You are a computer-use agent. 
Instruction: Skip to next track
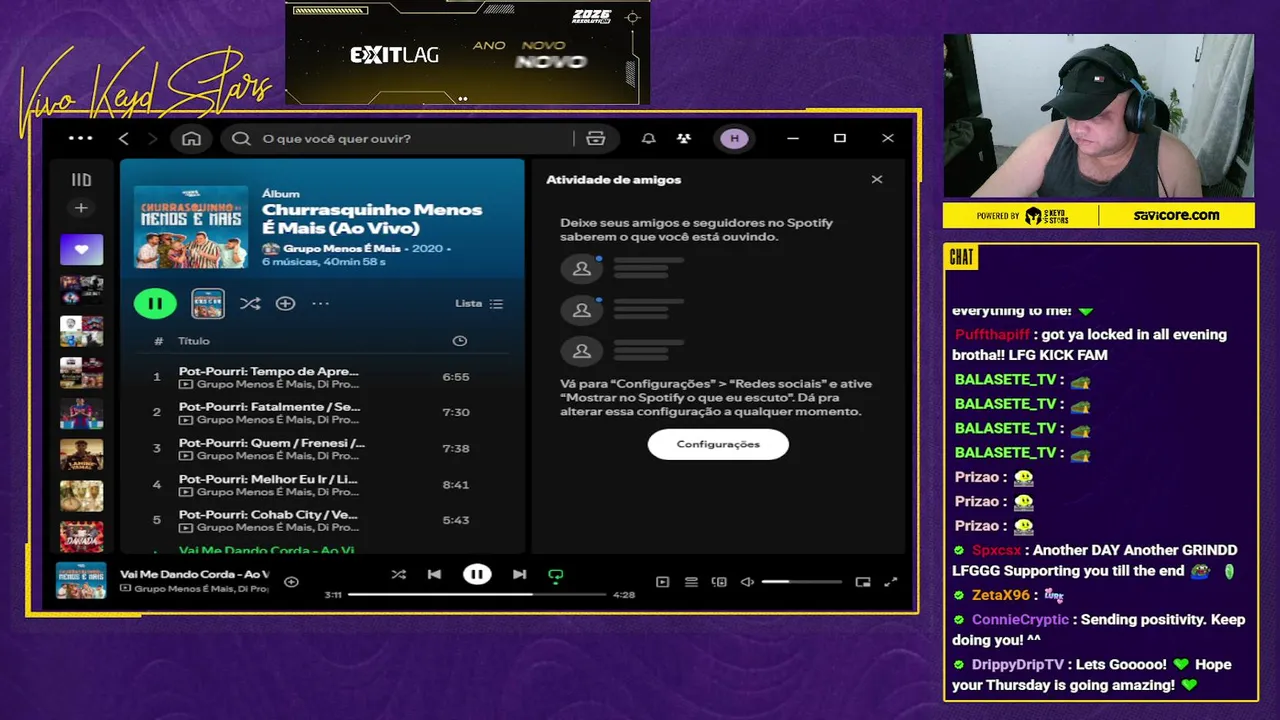(519, 574)
